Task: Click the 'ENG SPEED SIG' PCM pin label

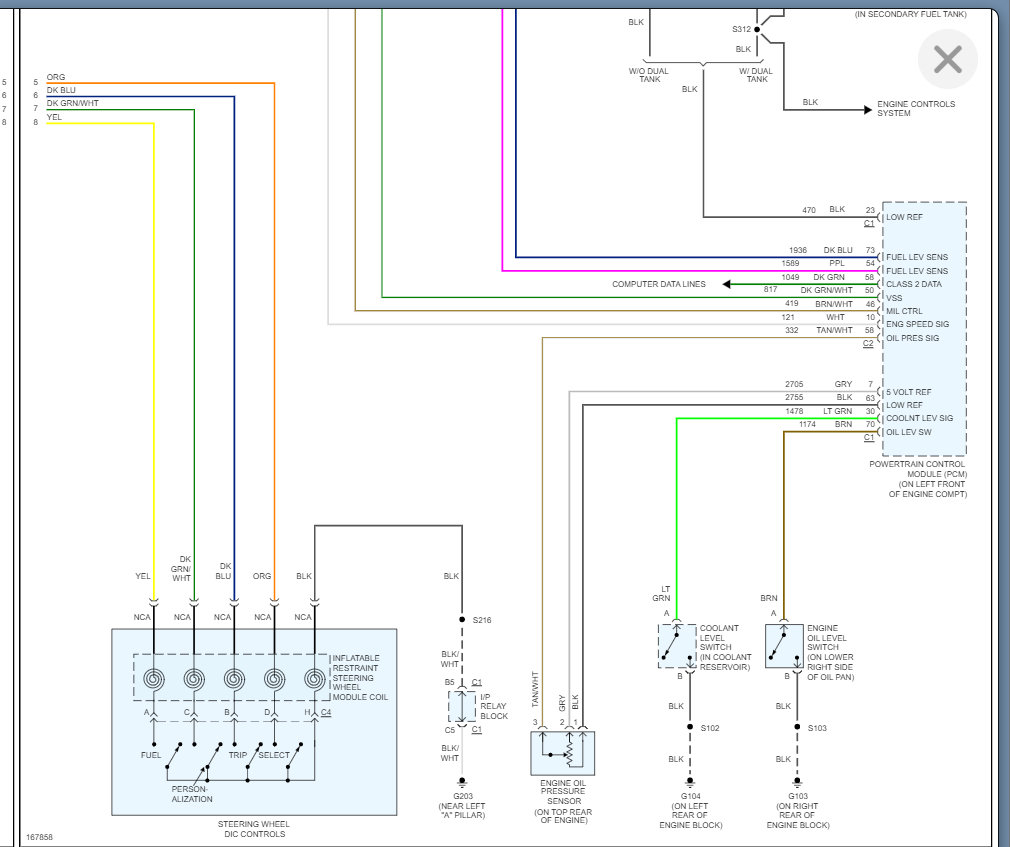Action: click(917, 324)
